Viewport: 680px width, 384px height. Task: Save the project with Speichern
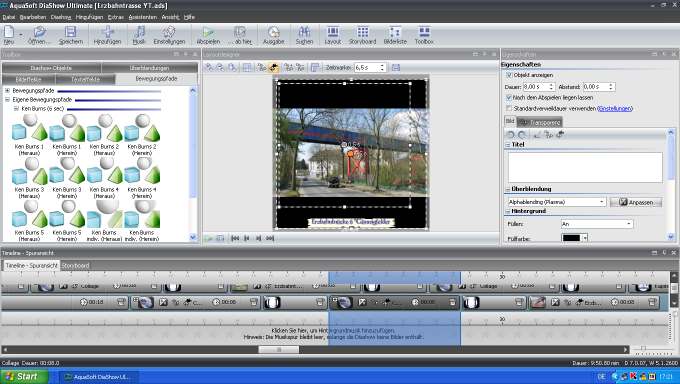[x=71, y=34]
